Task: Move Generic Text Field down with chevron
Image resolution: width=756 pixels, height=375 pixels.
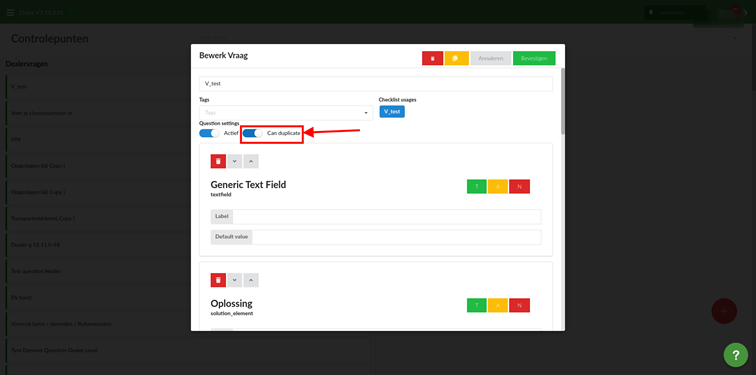Action: click(x=234, y=161)
